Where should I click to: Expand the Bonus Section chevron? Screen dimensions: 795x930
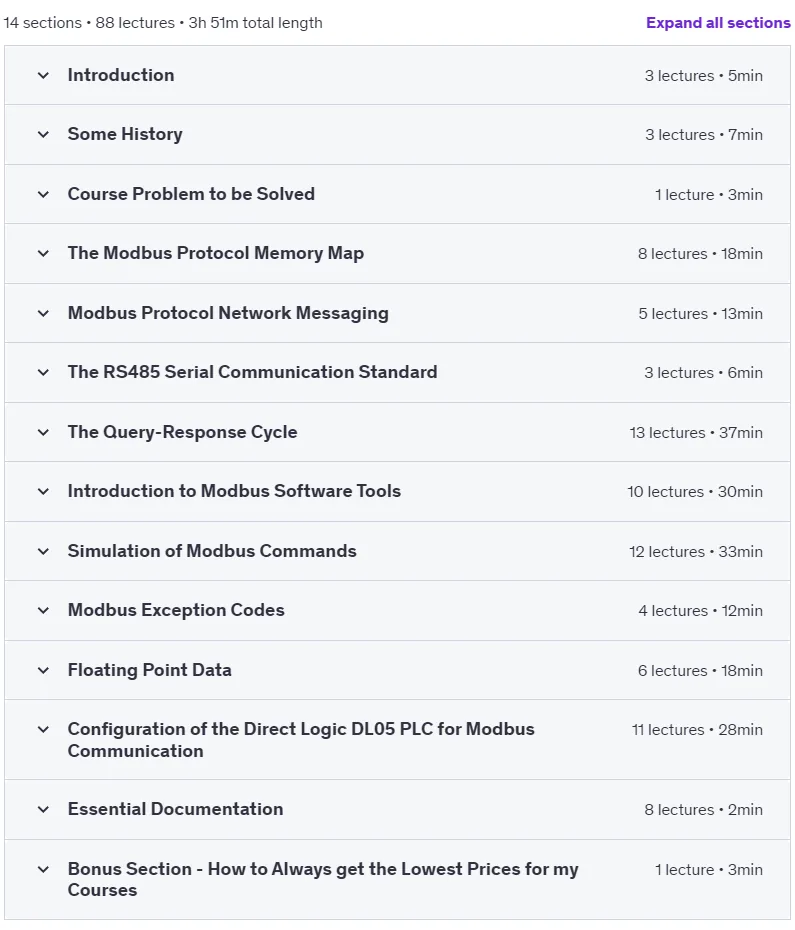click(x=43, y=870)
